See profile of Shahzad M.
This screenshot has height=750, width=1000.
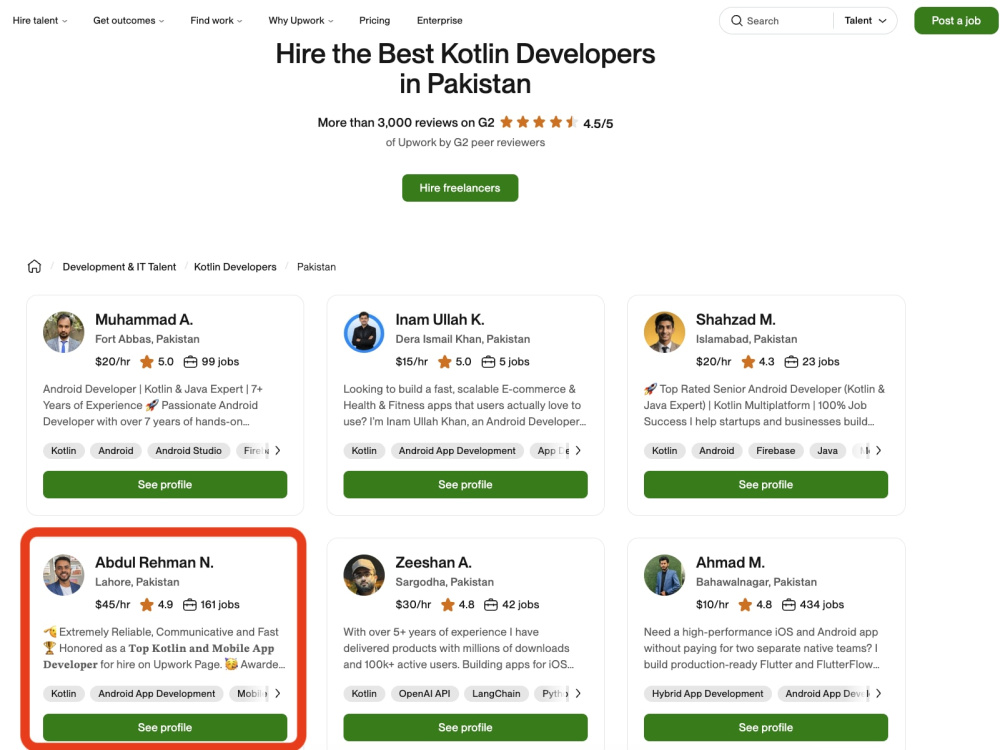pos(766,485)
